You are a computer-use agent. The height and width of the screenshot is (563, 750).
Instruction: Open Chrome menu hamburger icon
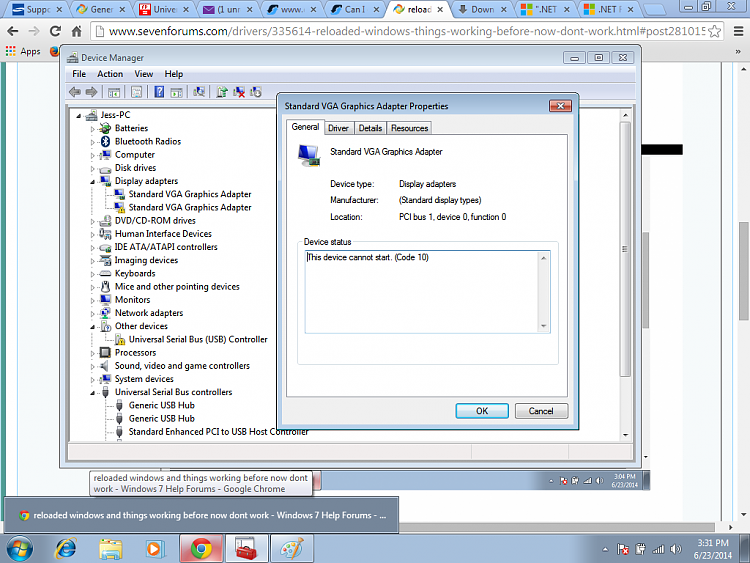(x=738, y=32)
